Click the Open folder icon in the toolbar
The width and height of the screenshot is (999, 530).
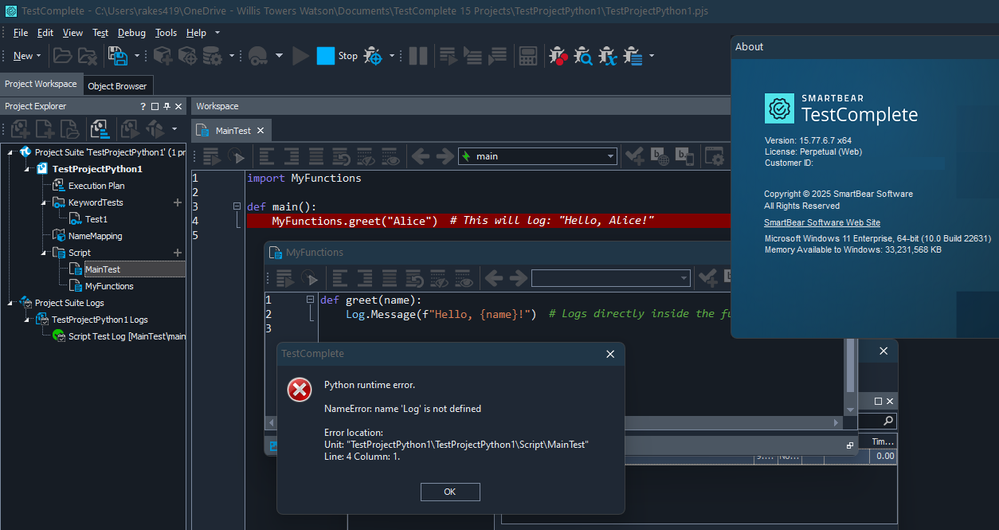(x=62, y=56)
